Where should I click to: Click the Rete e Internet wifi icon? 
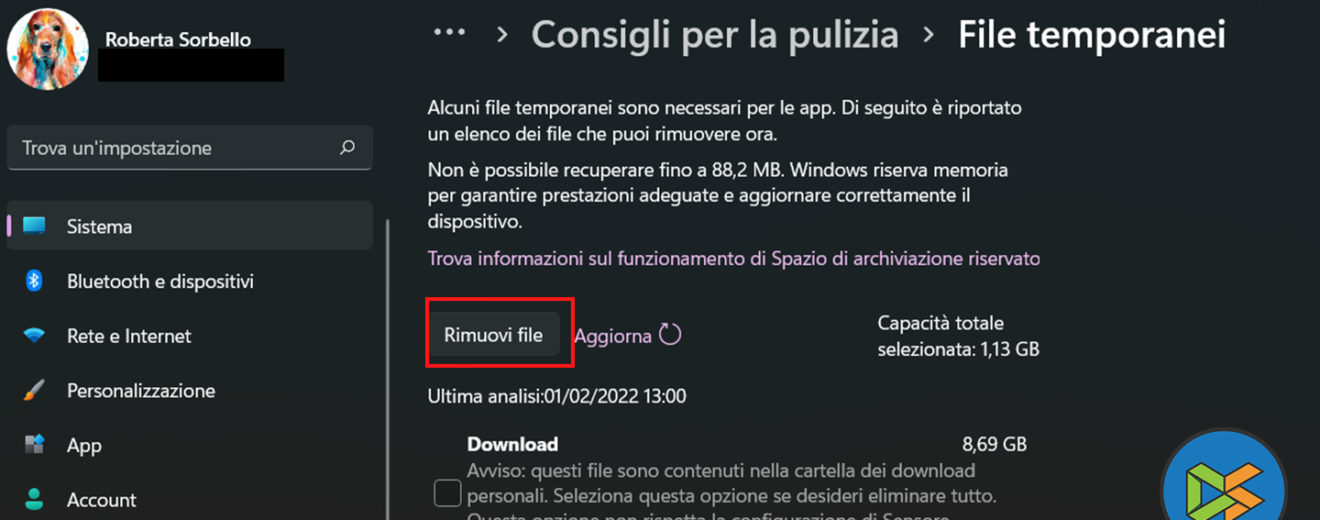click(34, 336)
